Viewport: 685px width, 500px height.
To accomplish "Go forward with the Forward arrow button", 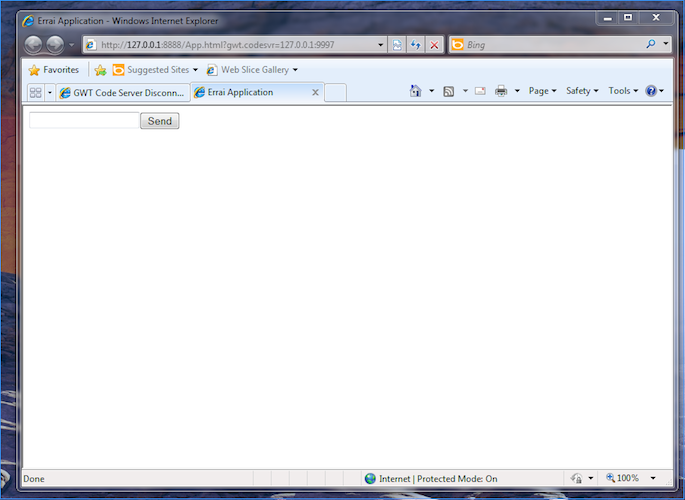I will click(55, 45).
